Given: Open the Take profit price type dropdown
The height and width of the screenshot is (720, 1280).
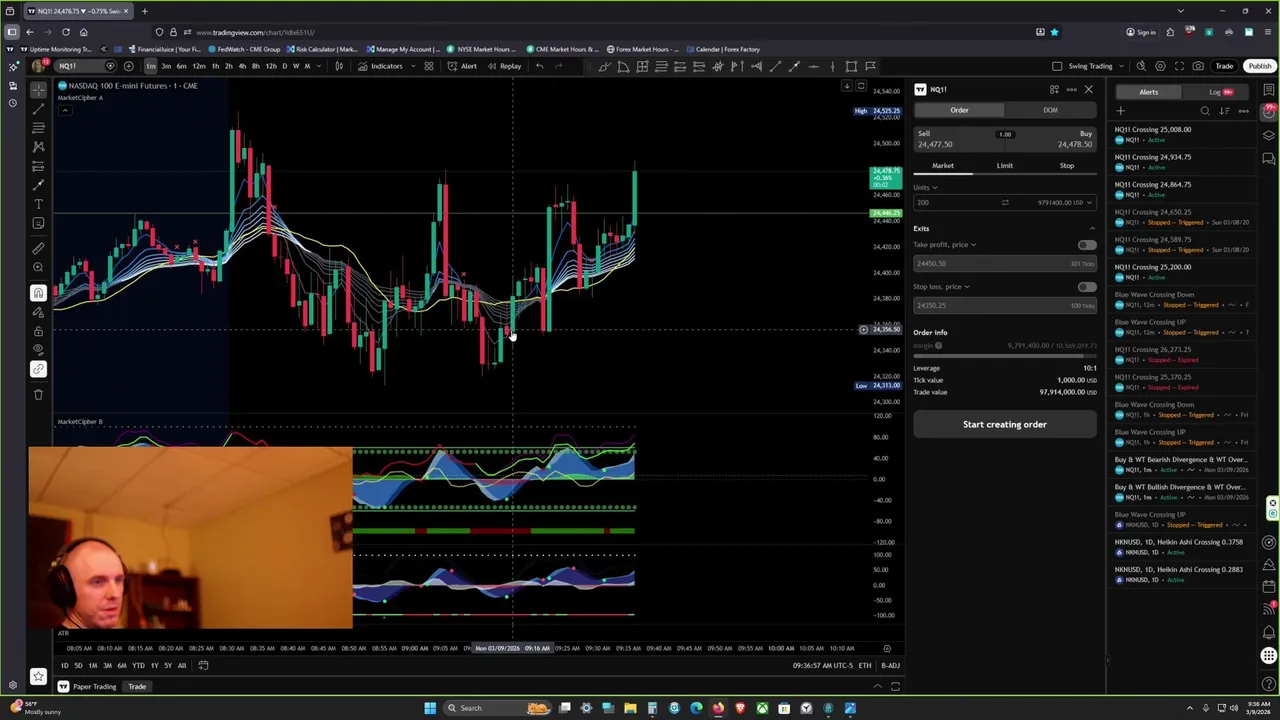Looking at the screenshot, I should [944, 244].
